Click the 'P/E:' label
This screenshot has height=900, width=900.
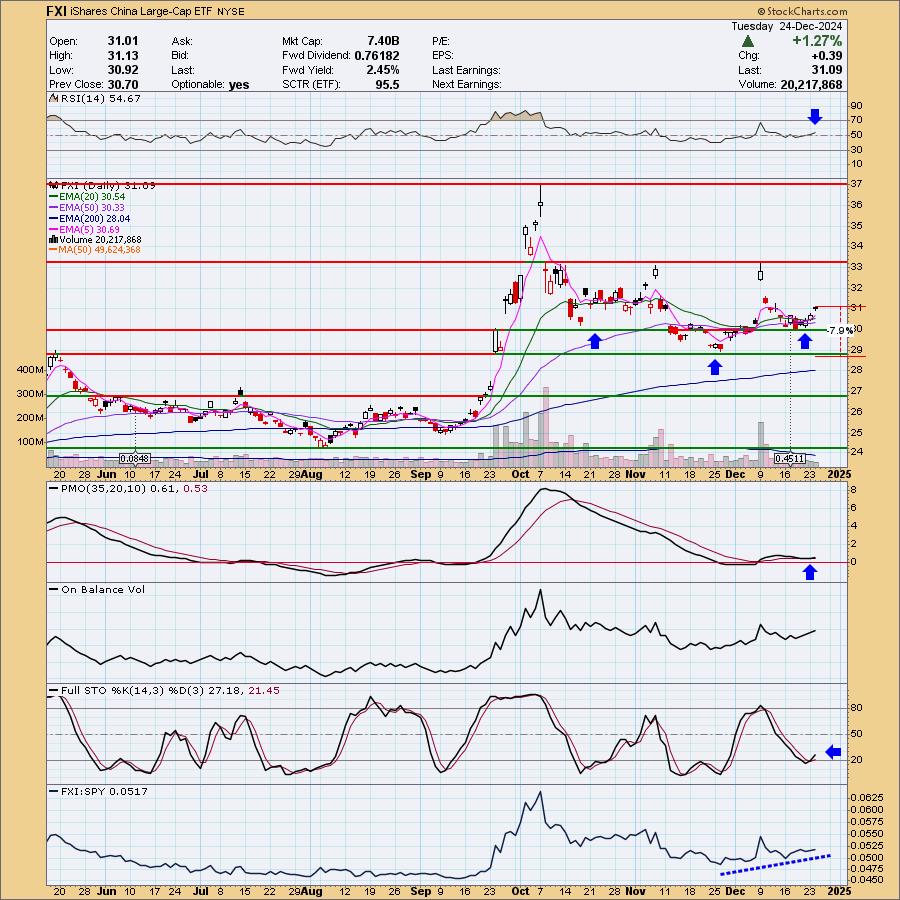[441, 41]
